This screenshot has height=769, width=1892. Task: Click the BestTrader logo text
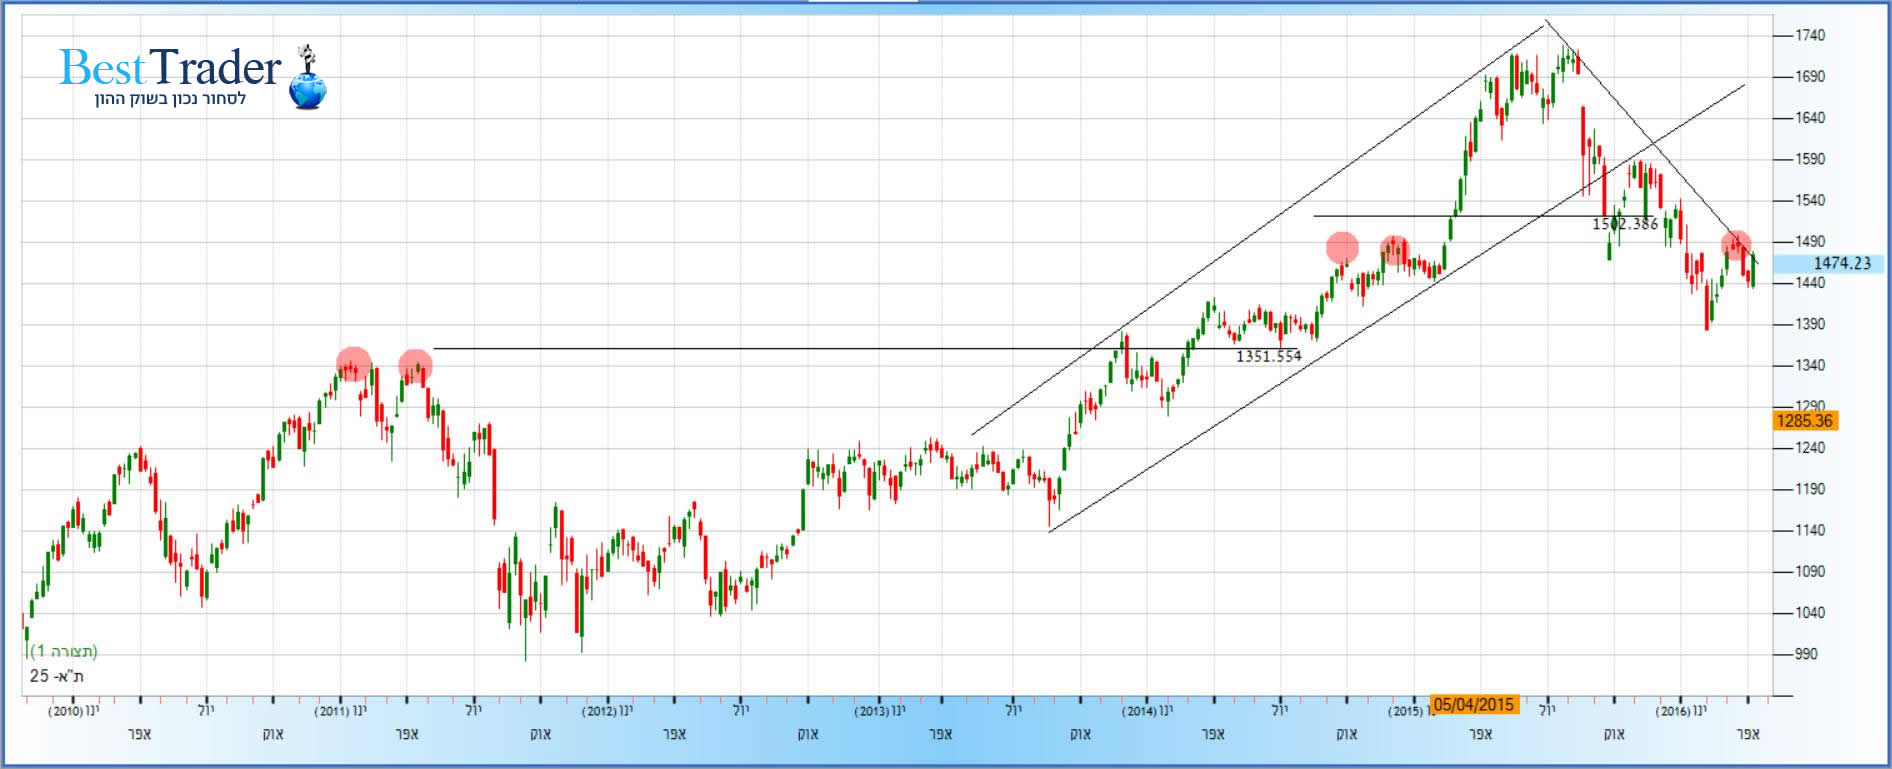pyautogui.click(x=170, y=68)
